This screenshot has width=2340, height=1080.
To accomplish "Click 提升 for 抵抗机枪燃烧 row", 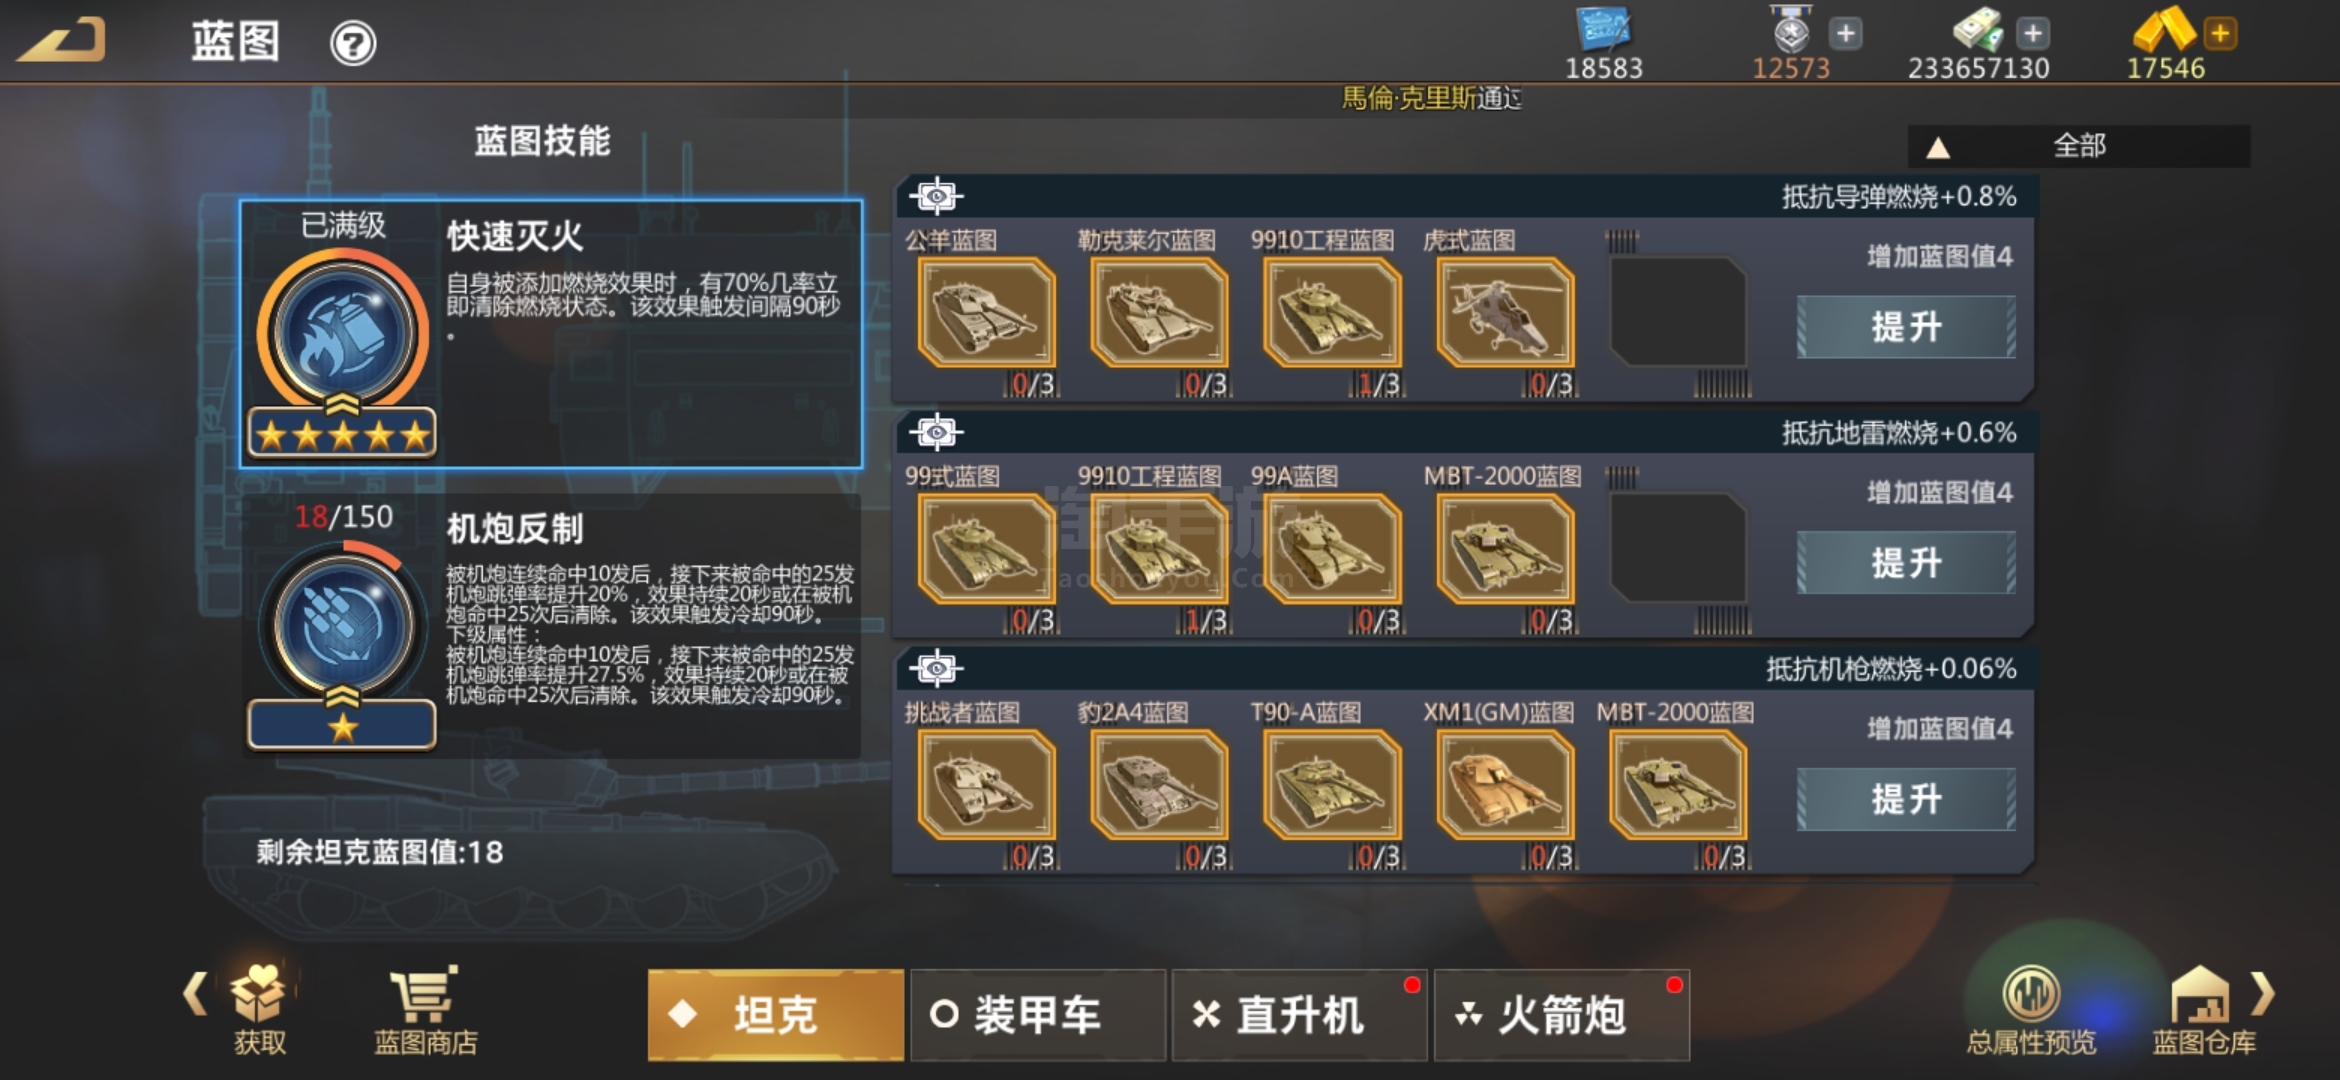I will tap(1906, 799).
